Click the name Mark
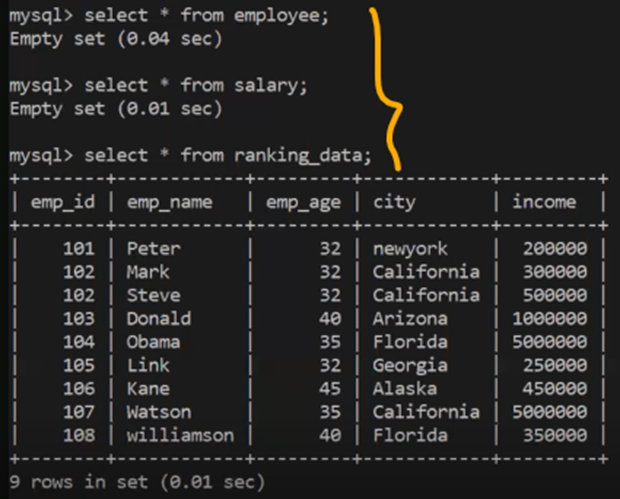 (x=148, y=272)
